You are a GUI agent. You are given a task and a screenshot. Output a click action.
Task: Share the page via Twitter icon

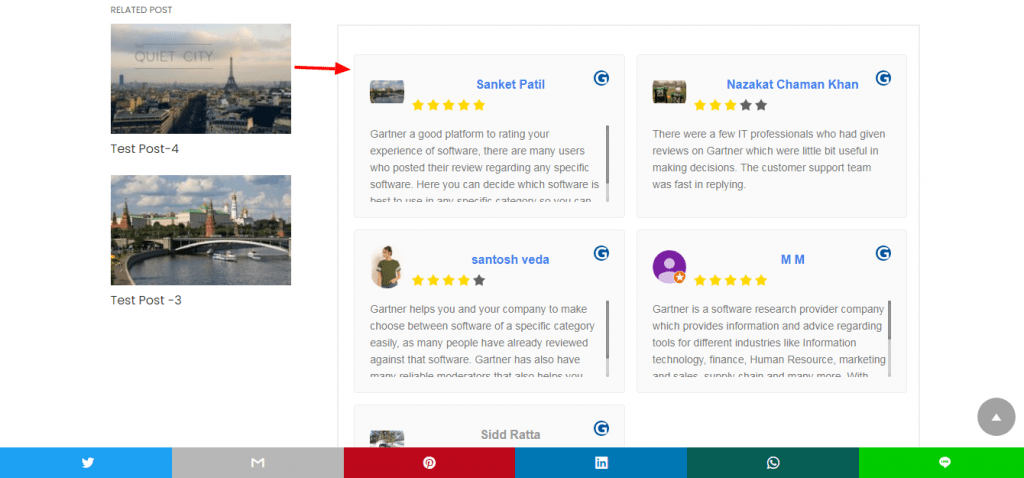pyautogui.click(x=86, y=463)
